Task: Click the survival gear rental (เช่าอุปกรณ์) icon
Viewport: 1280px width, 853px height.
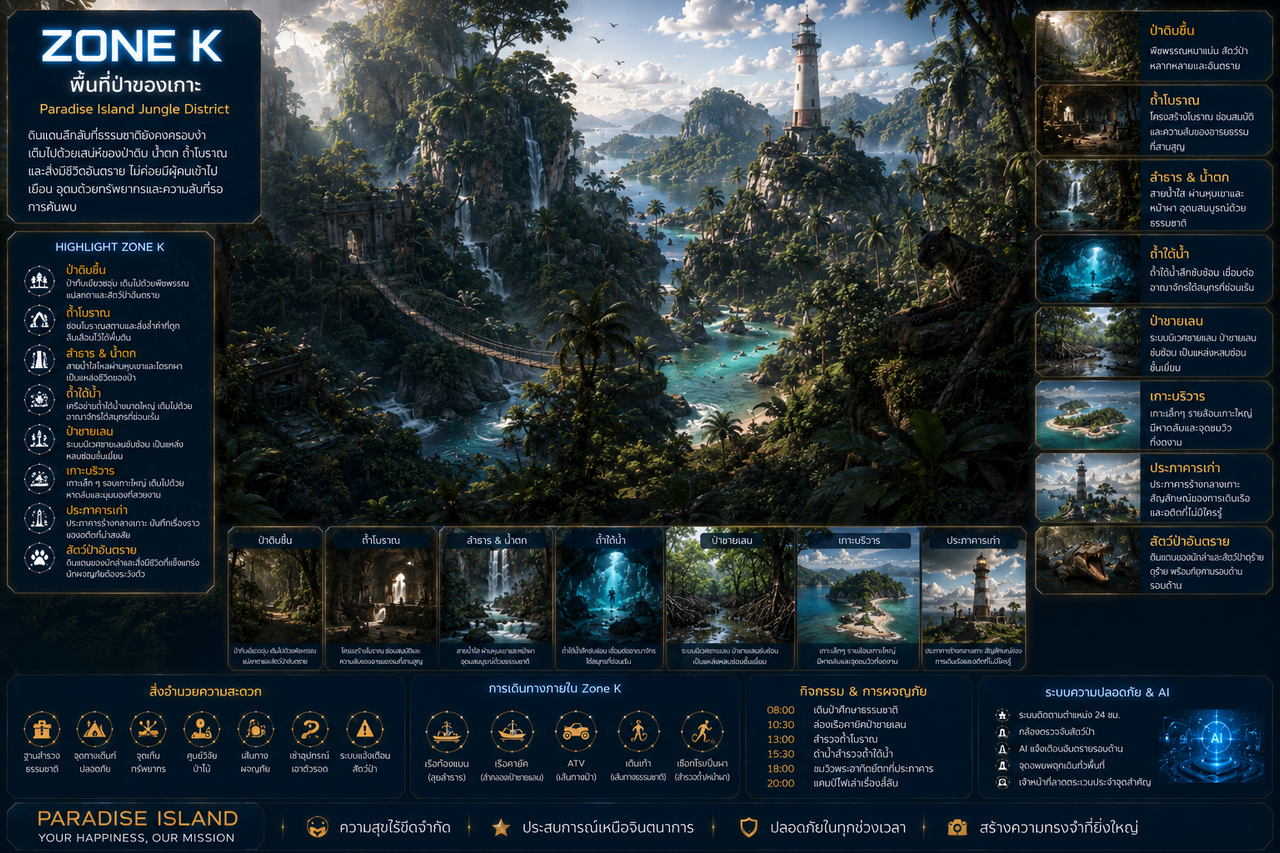Action: [x=310, y=728]
